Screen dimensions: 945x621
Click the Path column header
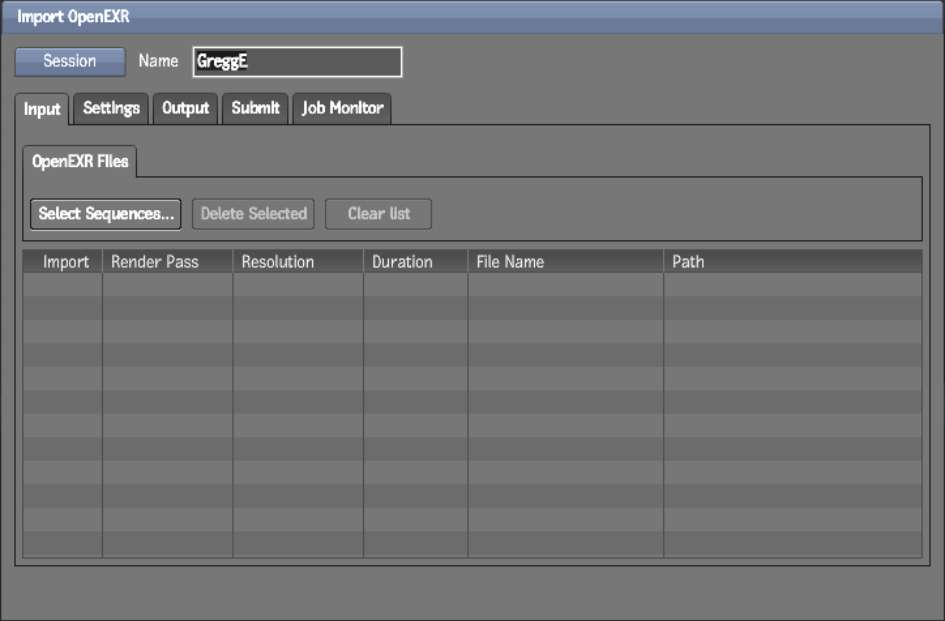click(792, 262)
